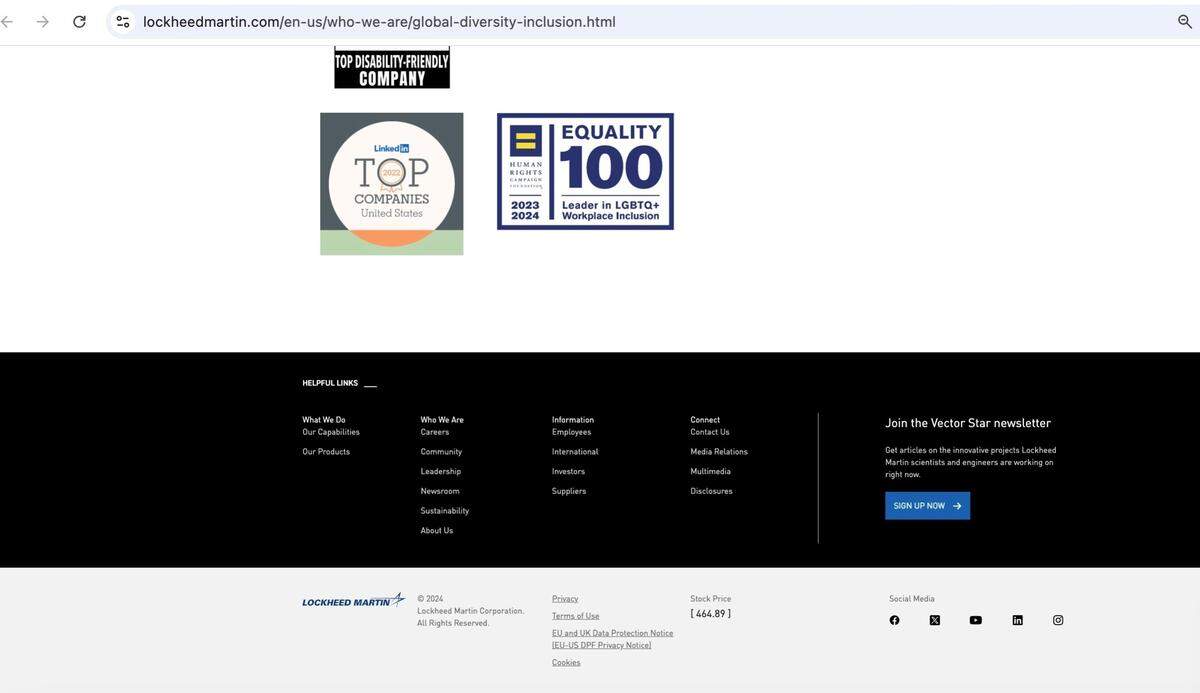This screenshot has width=1200, height=693.
Task: Open the Terms of Use link
Action: click(576, 616)
